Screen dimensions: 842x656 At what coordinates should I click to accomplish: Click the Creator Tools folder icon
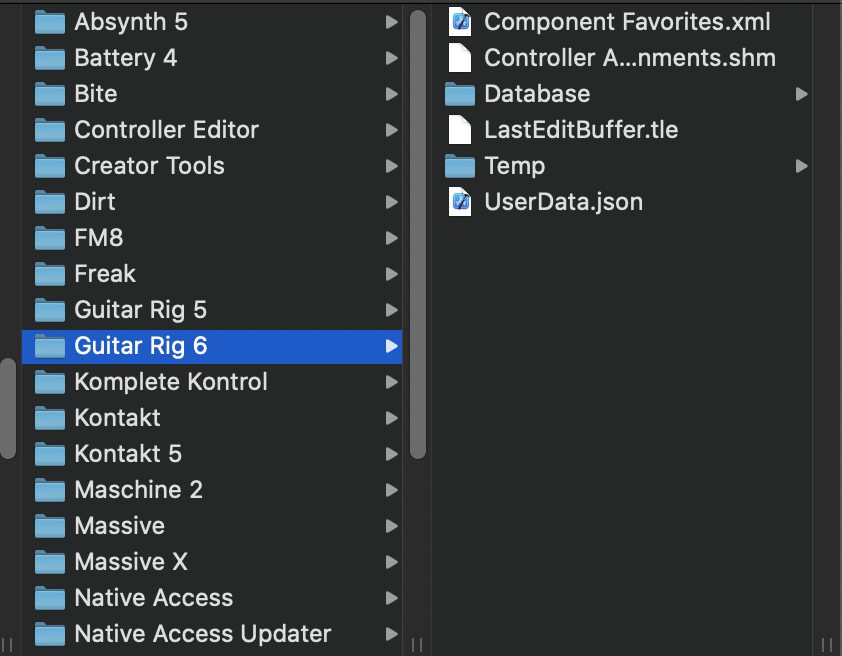point(50,166)
